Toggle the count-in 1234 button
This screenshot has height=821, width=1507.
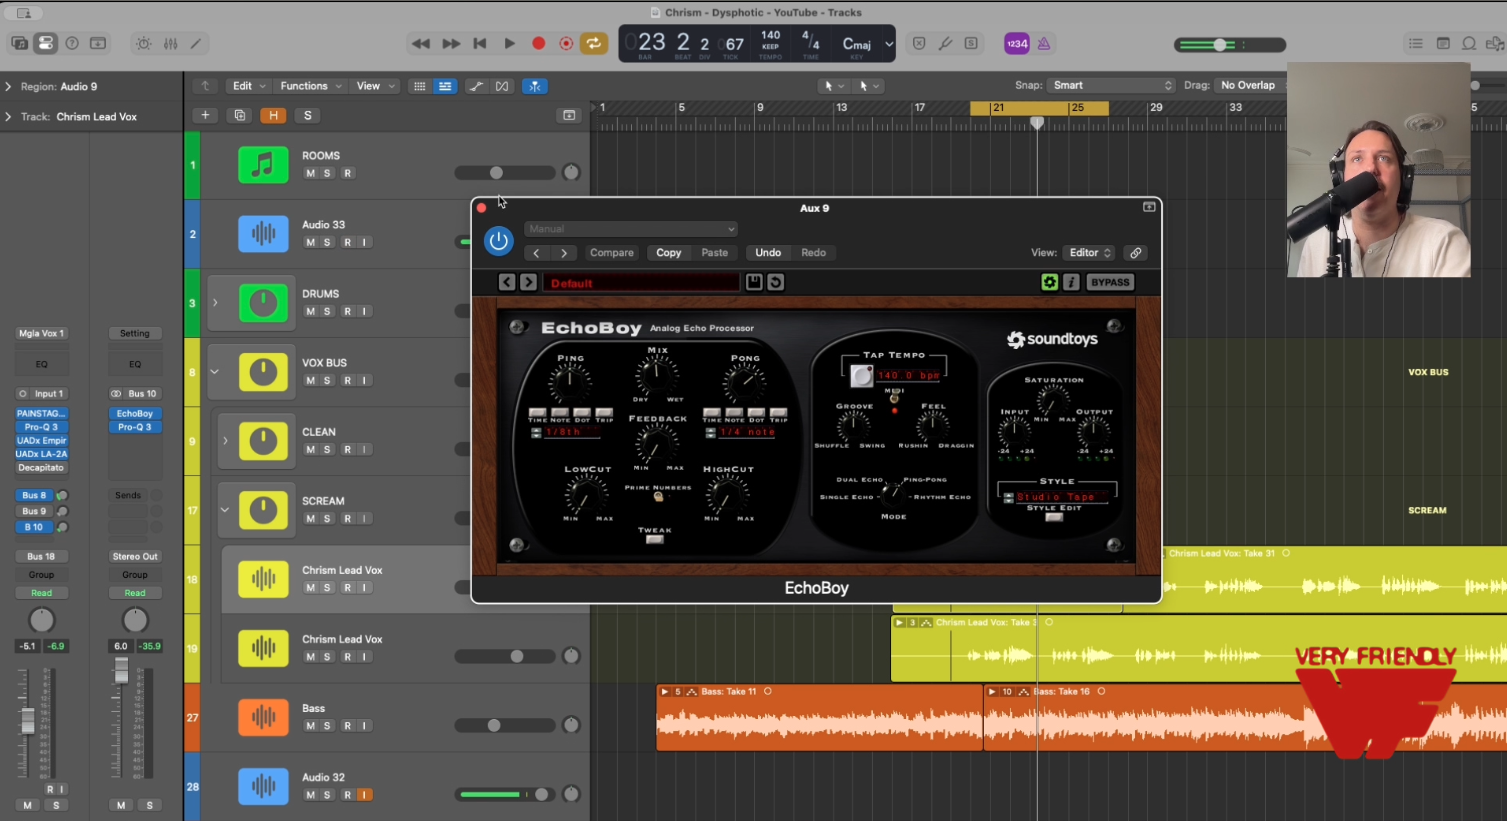pyautogui.click(x=1017, y=43)
